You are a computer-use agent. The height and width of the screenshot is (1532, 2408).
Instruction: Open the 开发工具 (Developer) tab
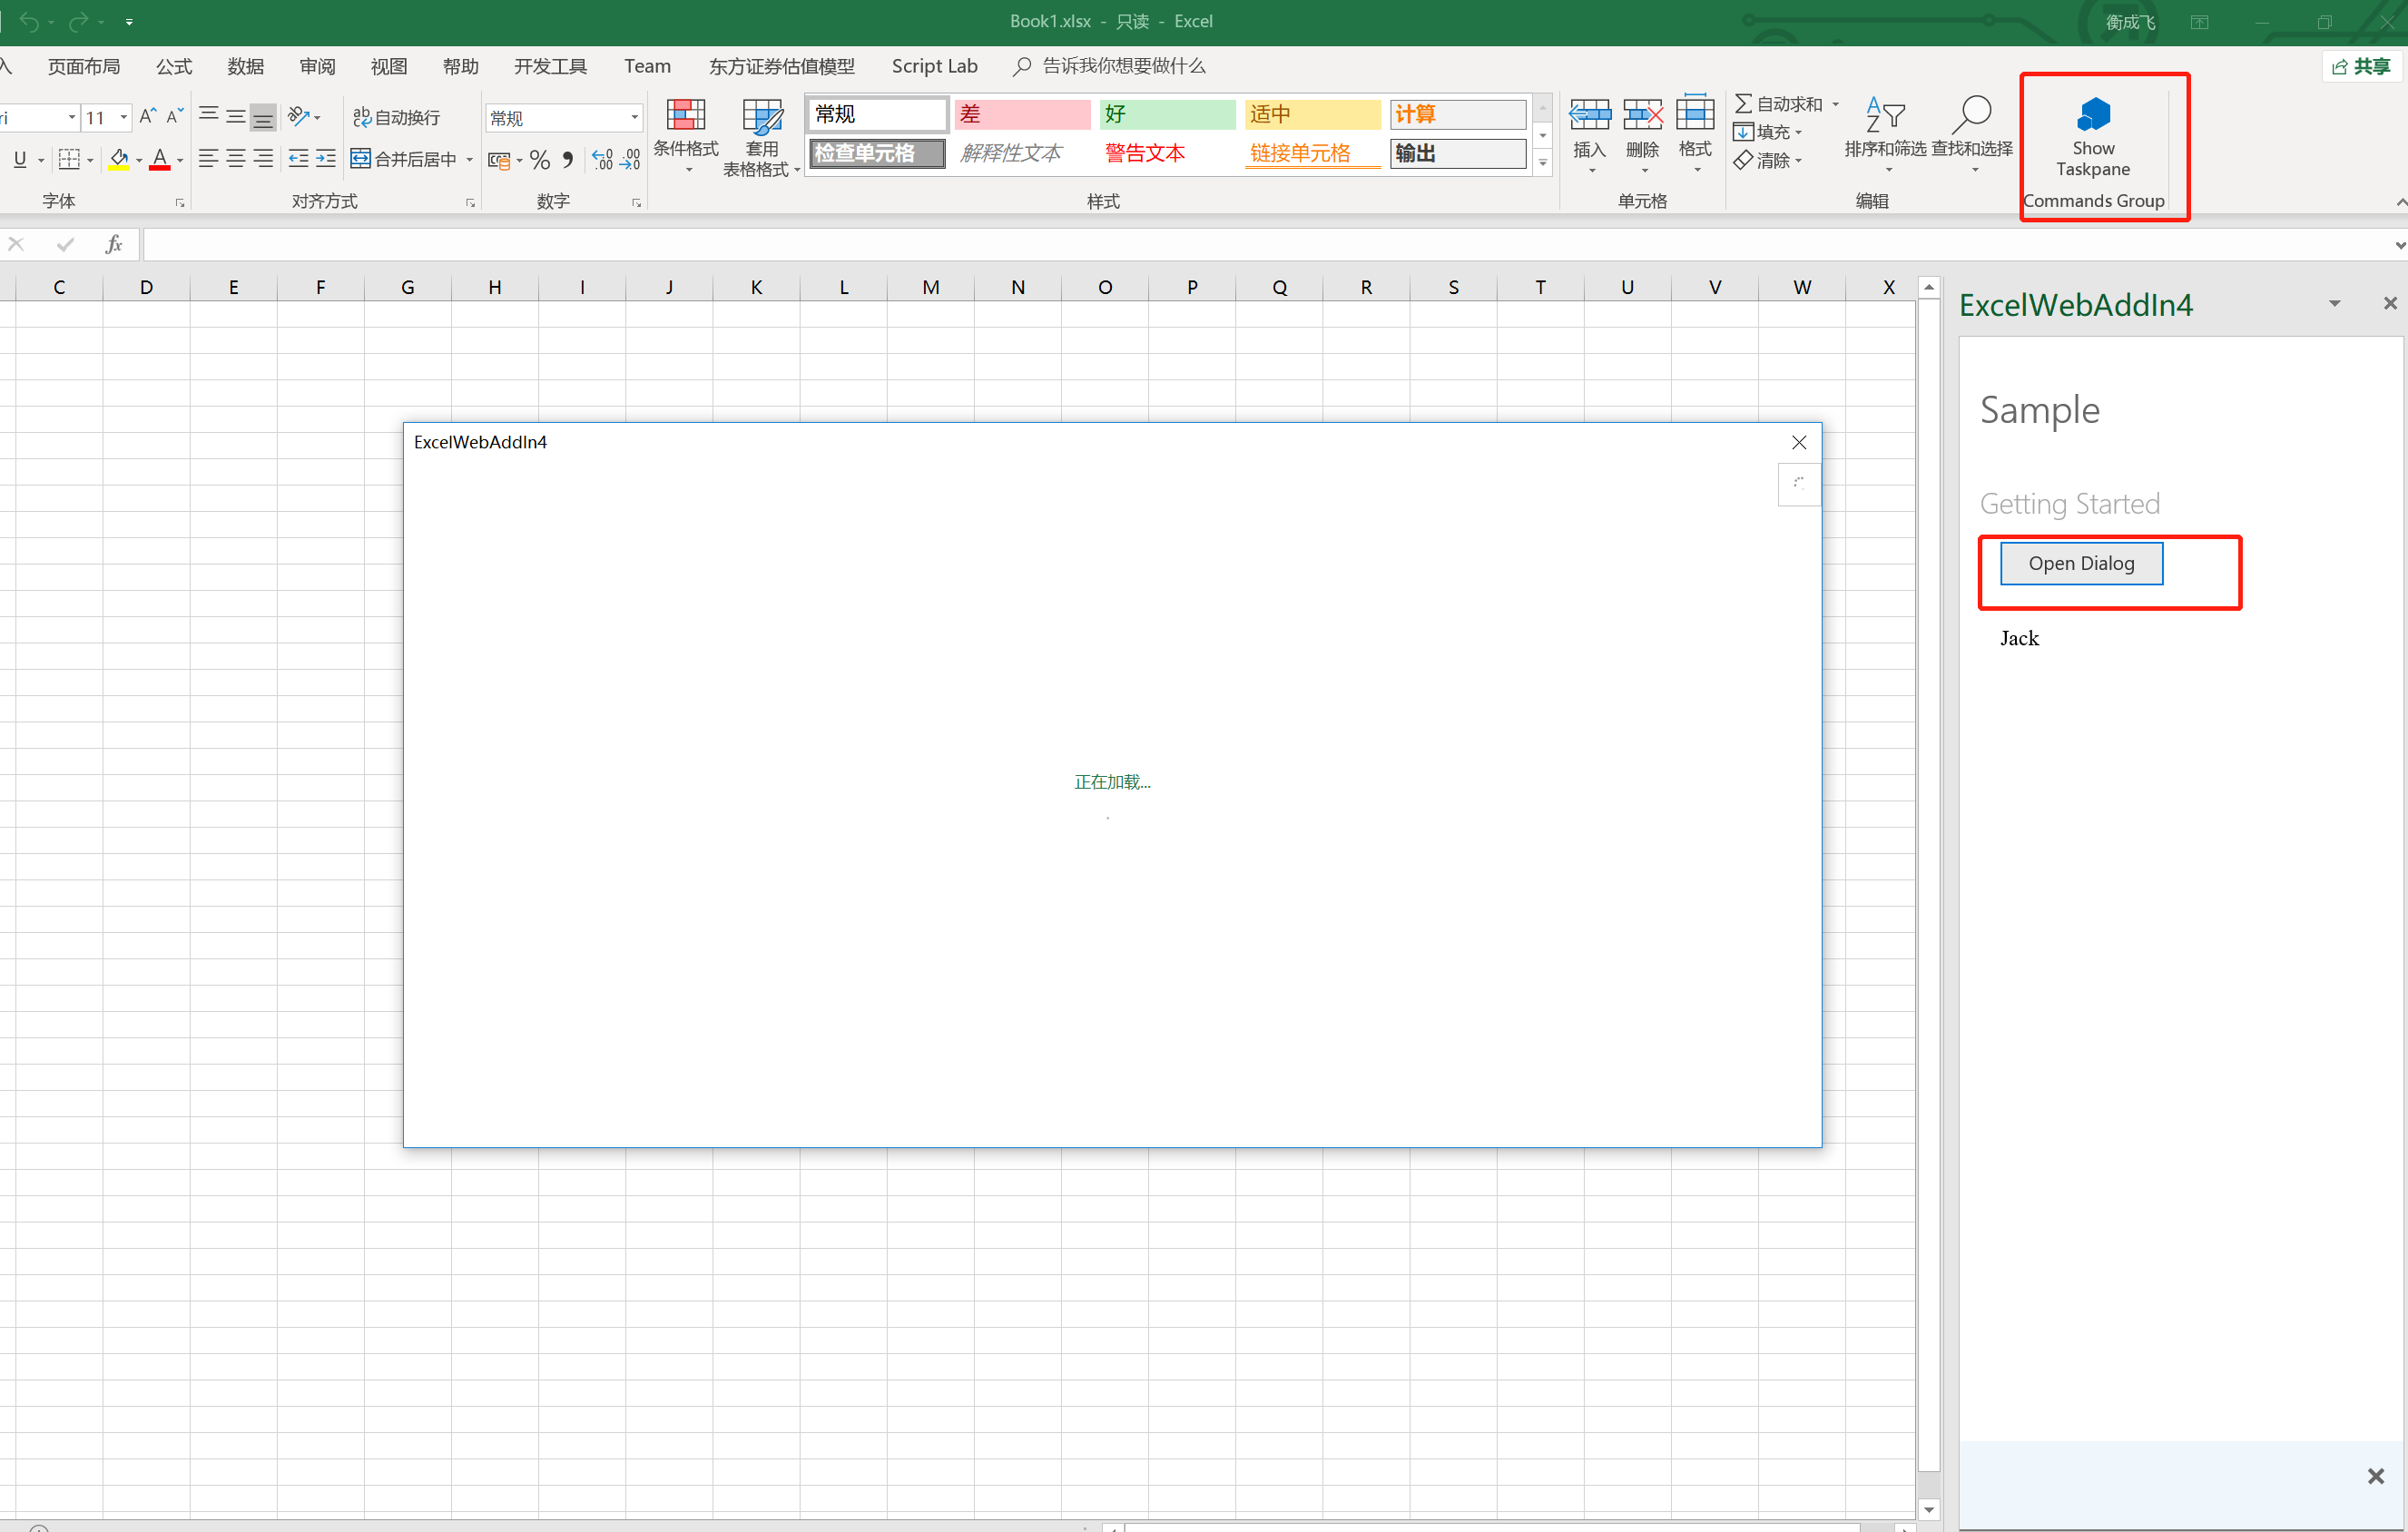[550, 66]
